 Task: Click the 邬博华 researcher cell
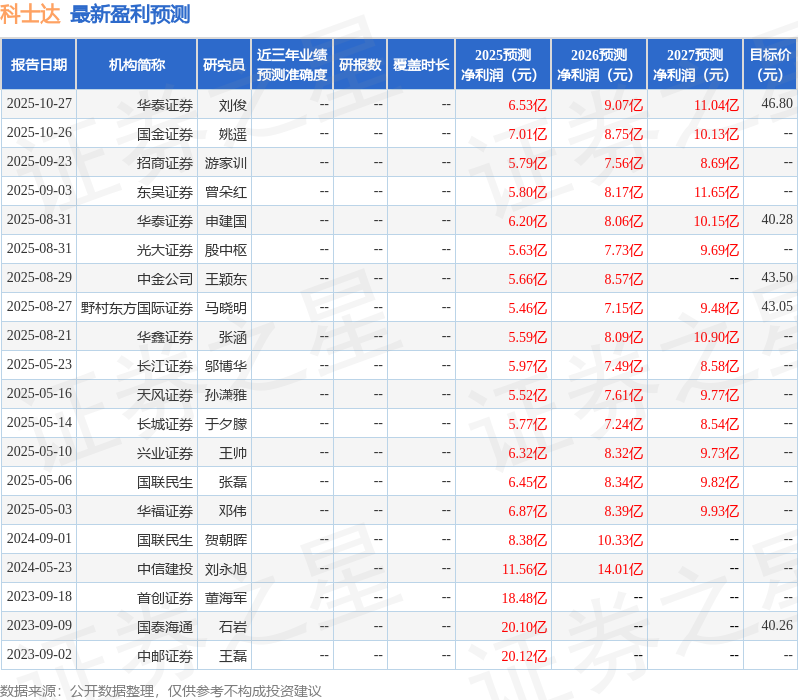point(226,366)
